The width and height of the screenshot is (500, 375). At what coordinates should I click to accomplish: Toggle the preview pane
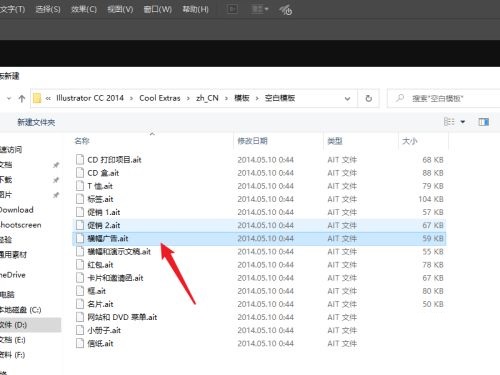click(483, 122)
